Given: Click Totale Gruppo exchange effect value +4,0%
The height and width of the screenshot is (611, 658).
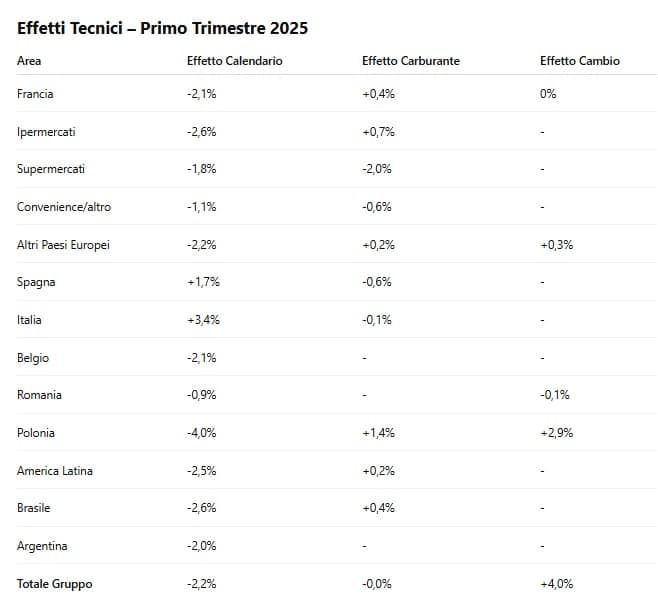Looking at the screenshot, I should 556,584.
